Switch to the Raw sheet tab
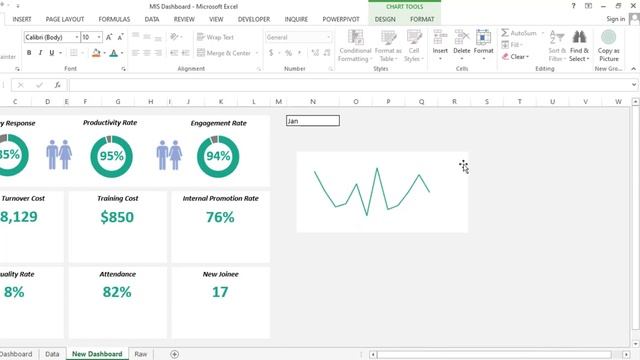The height and width of the screenshot is (360, 640). [x=140, y=354]
